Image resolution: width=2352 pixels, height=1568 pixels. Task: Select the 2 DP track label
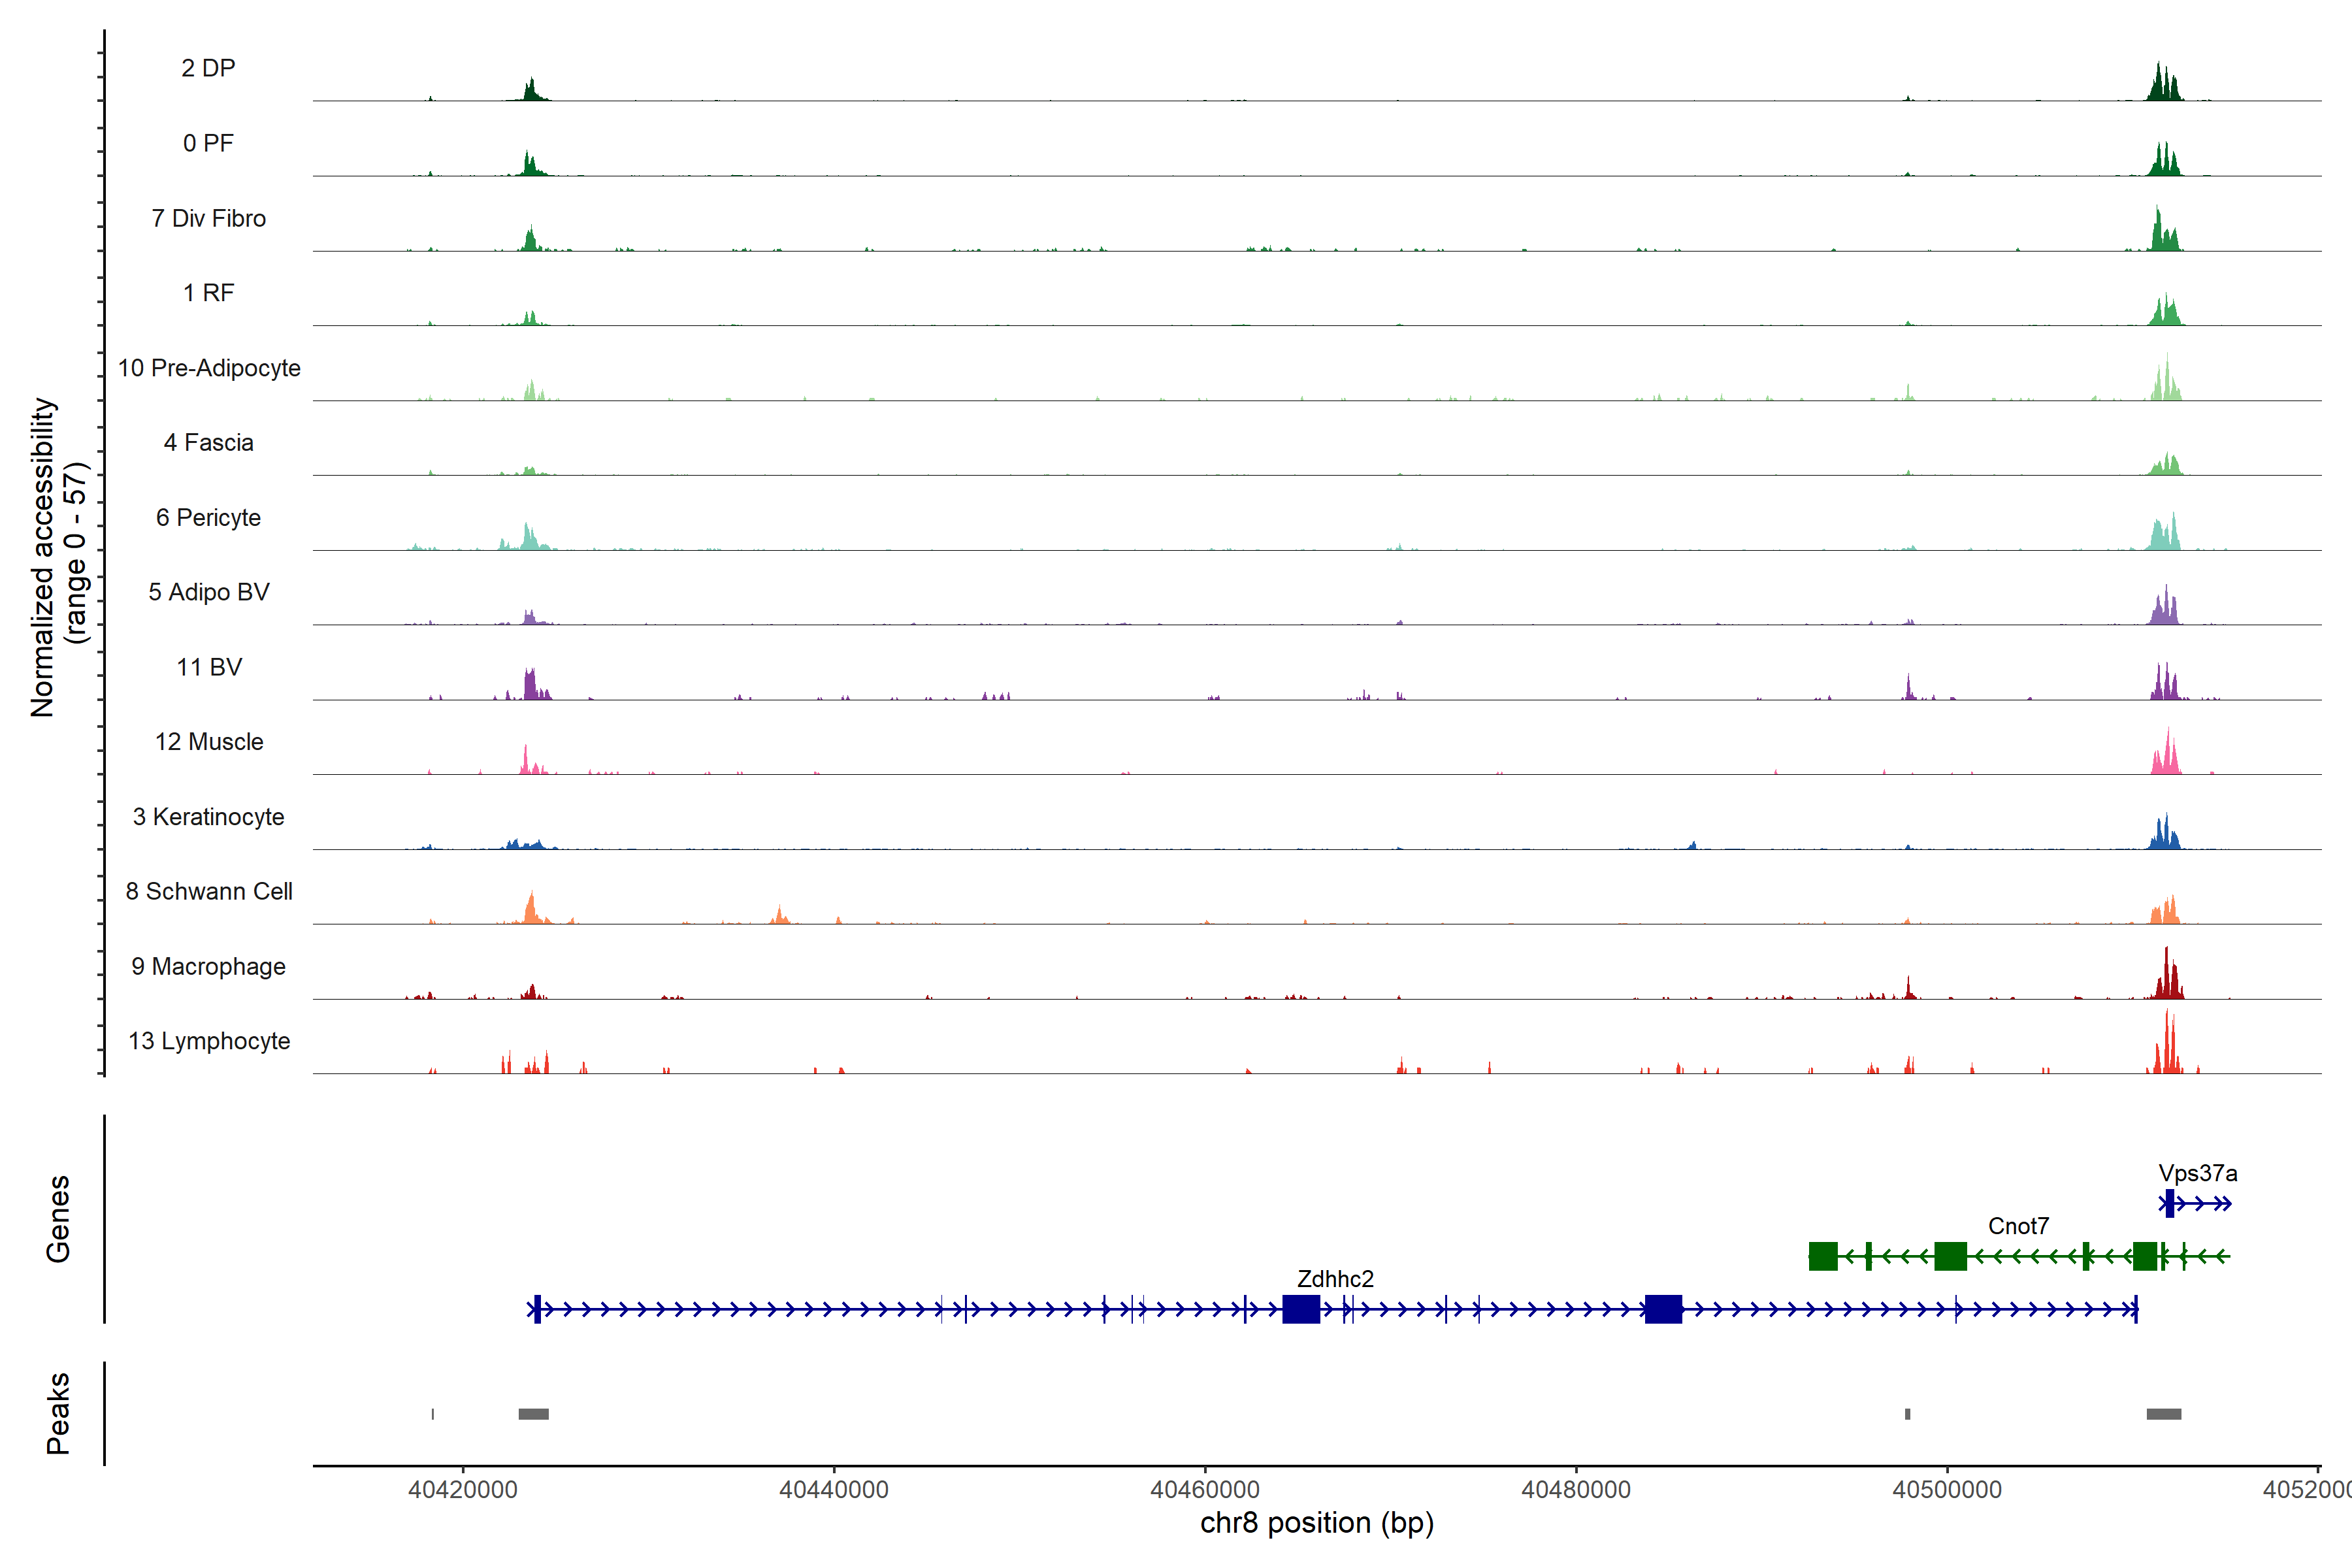point(208,68)
